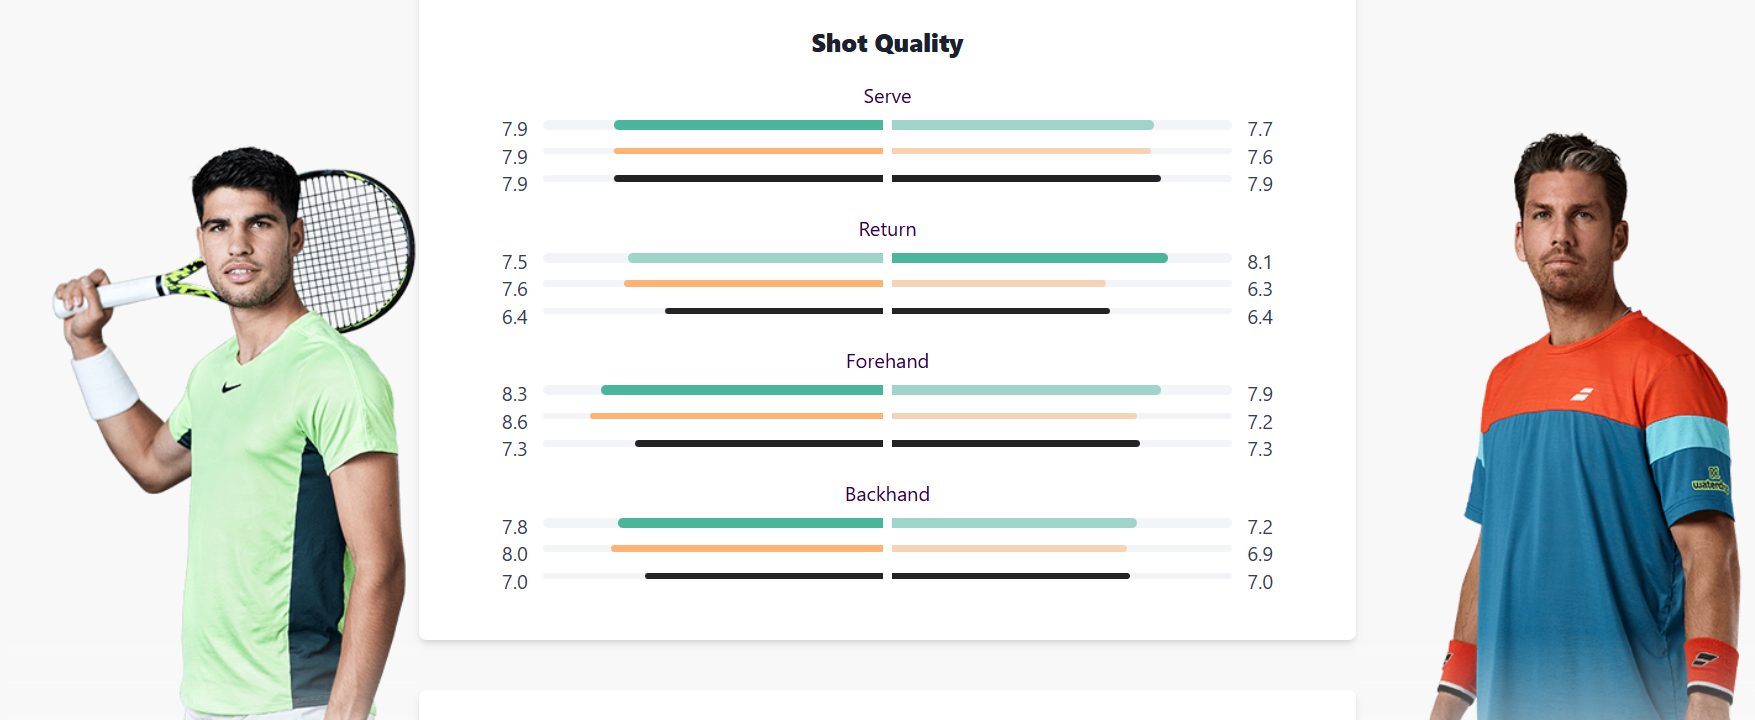The image size is (1755, 720).
Task: Click the 6.3 Return value on right
Action: point(1260,289)
